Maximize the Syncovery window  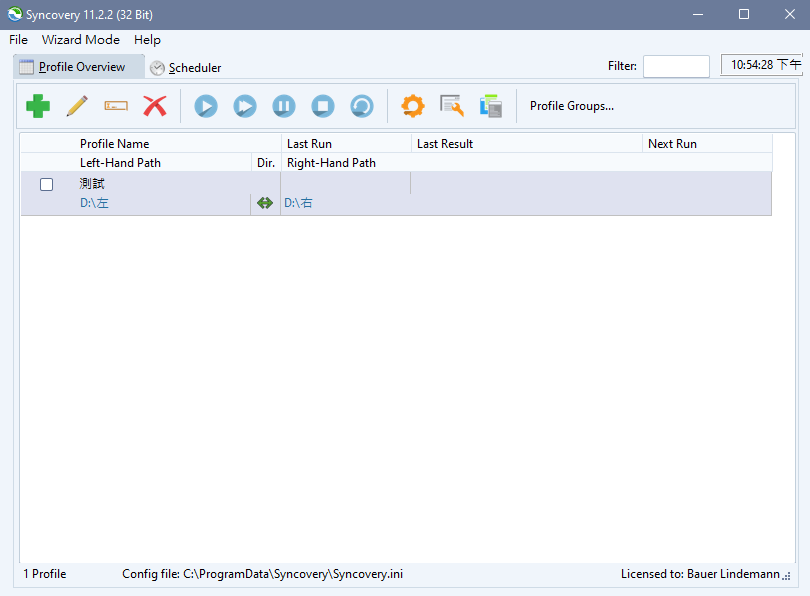tap(744, 14)
